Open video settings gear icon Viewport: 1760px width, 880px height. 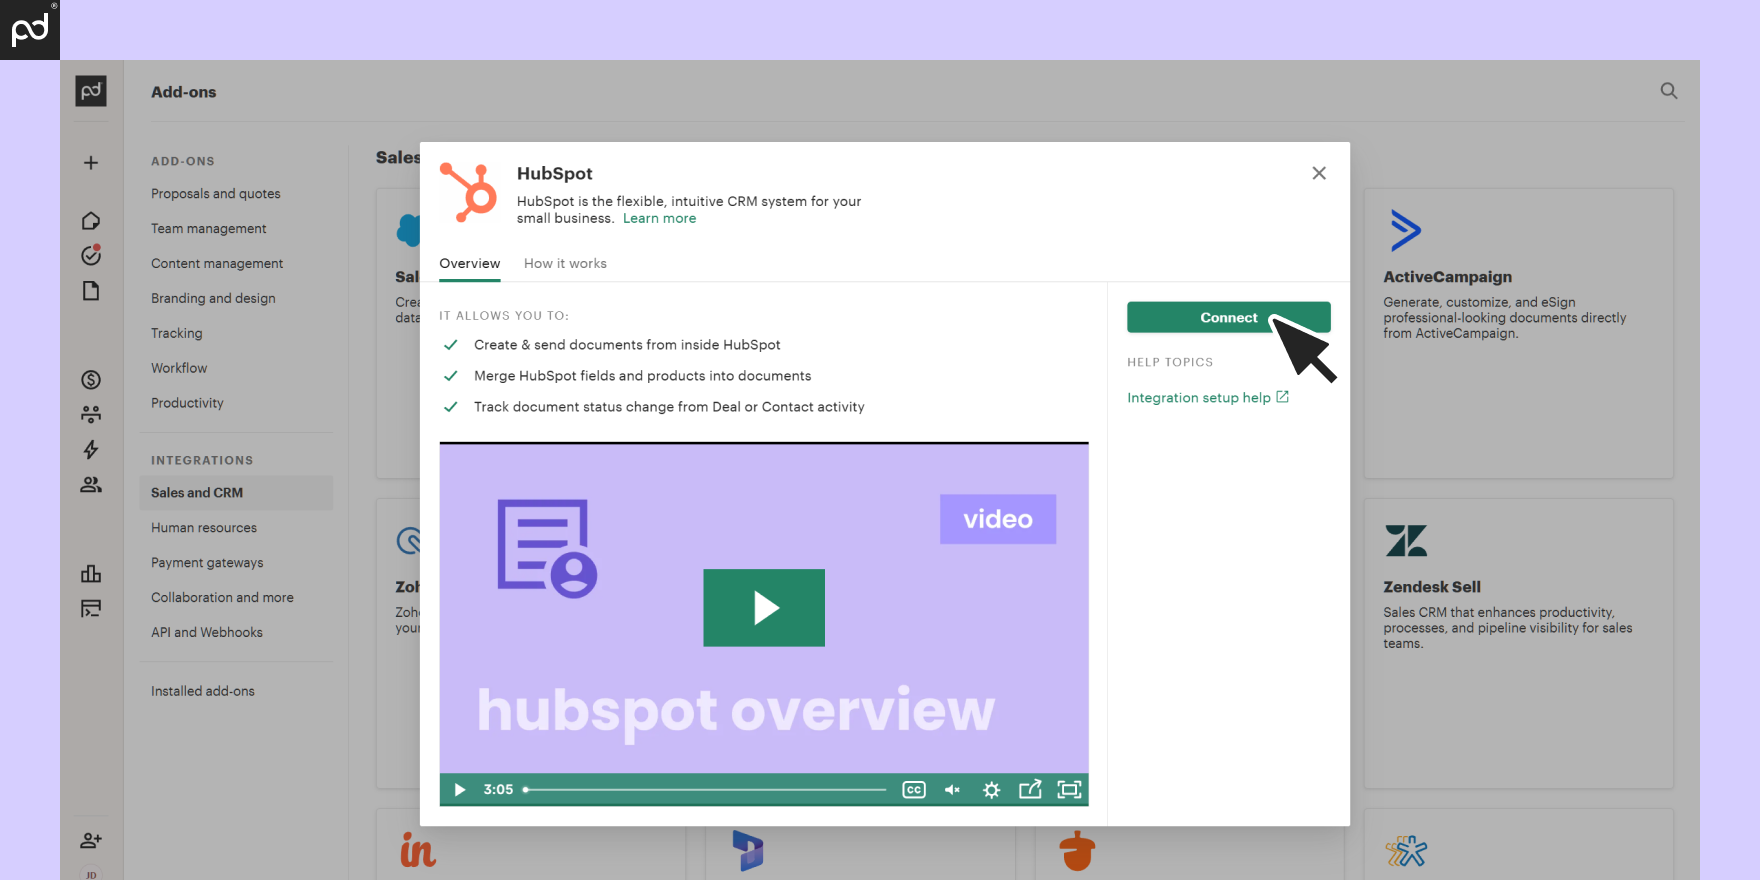[x=991, y=790]
